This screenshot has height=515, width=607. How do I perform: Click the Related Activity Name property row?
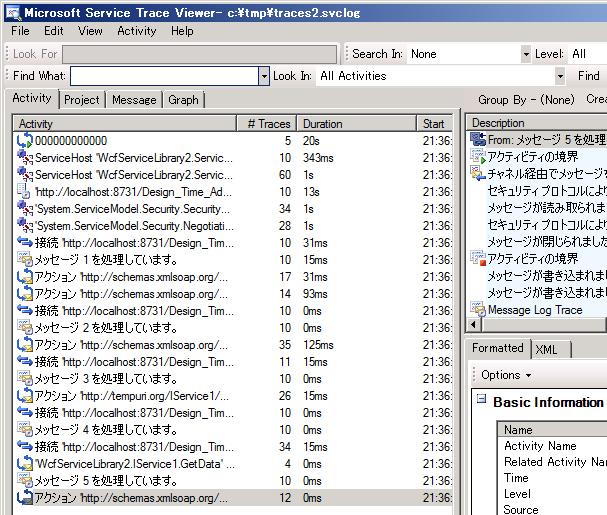point(552,462)
